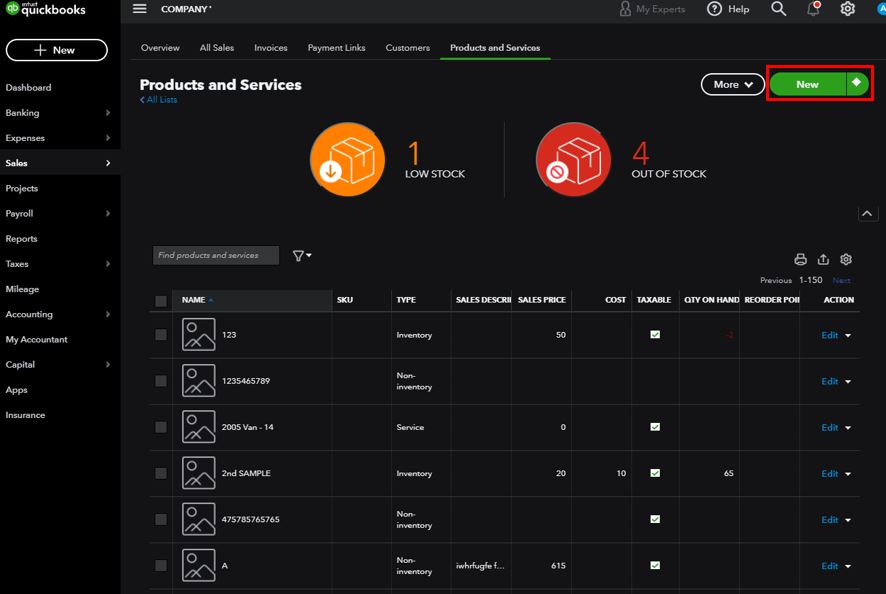Viewport: 886px width, 594px height.
Task: Click the hamburger menu icon
Action: pos(140,9)
